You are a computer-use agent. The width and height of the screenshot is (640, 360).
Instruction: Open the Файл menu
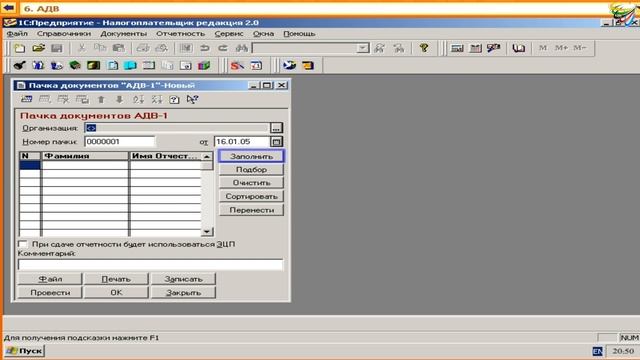17,33
